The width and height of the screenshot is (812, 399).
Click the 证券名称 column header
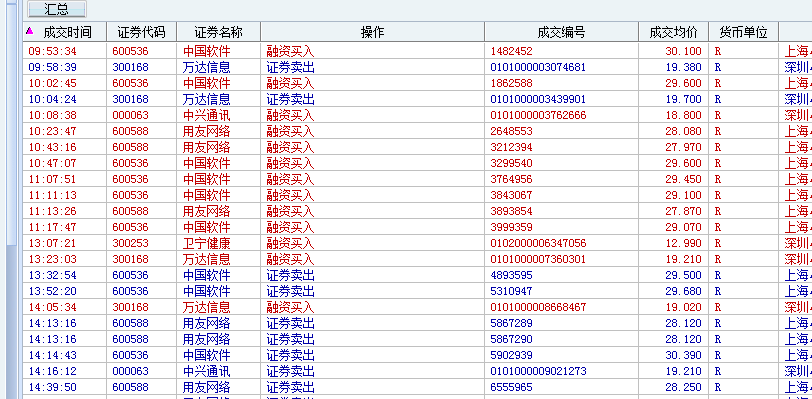[x=219, y=32]
